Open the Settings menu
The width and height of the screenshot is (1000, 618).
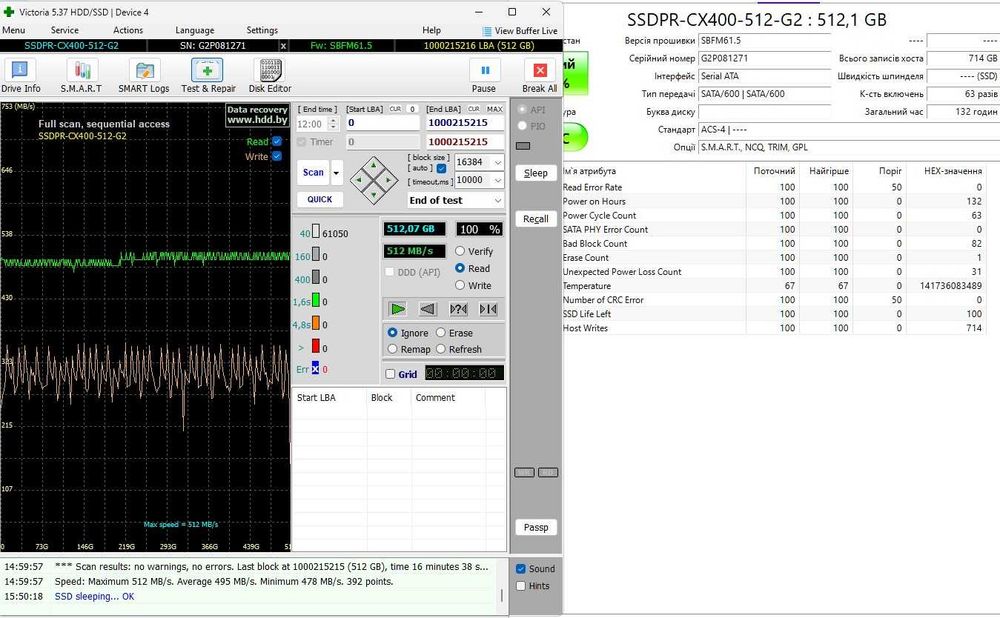coord(262,30)
